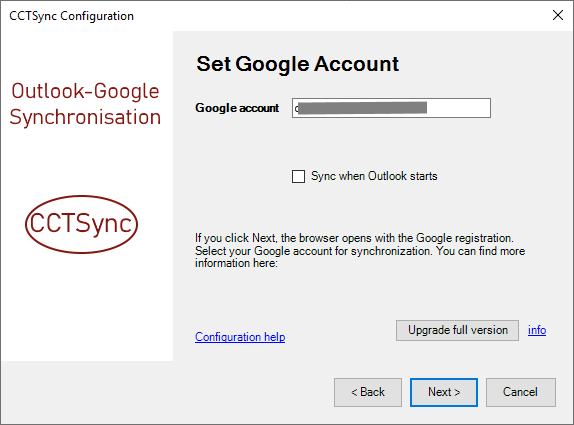Click Upgrade full version button
The width and height of the screenshot is (574, 425).
tap(457, 330)
